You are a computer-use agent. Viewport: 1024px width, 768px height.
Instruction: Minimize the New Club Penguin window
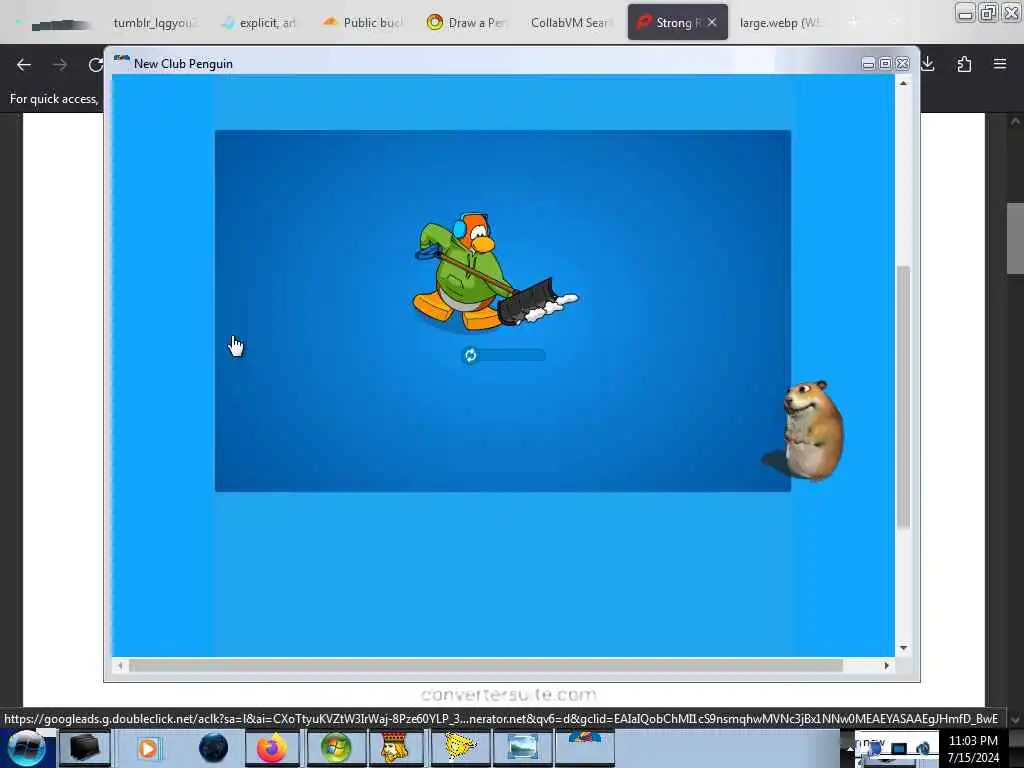868,63
